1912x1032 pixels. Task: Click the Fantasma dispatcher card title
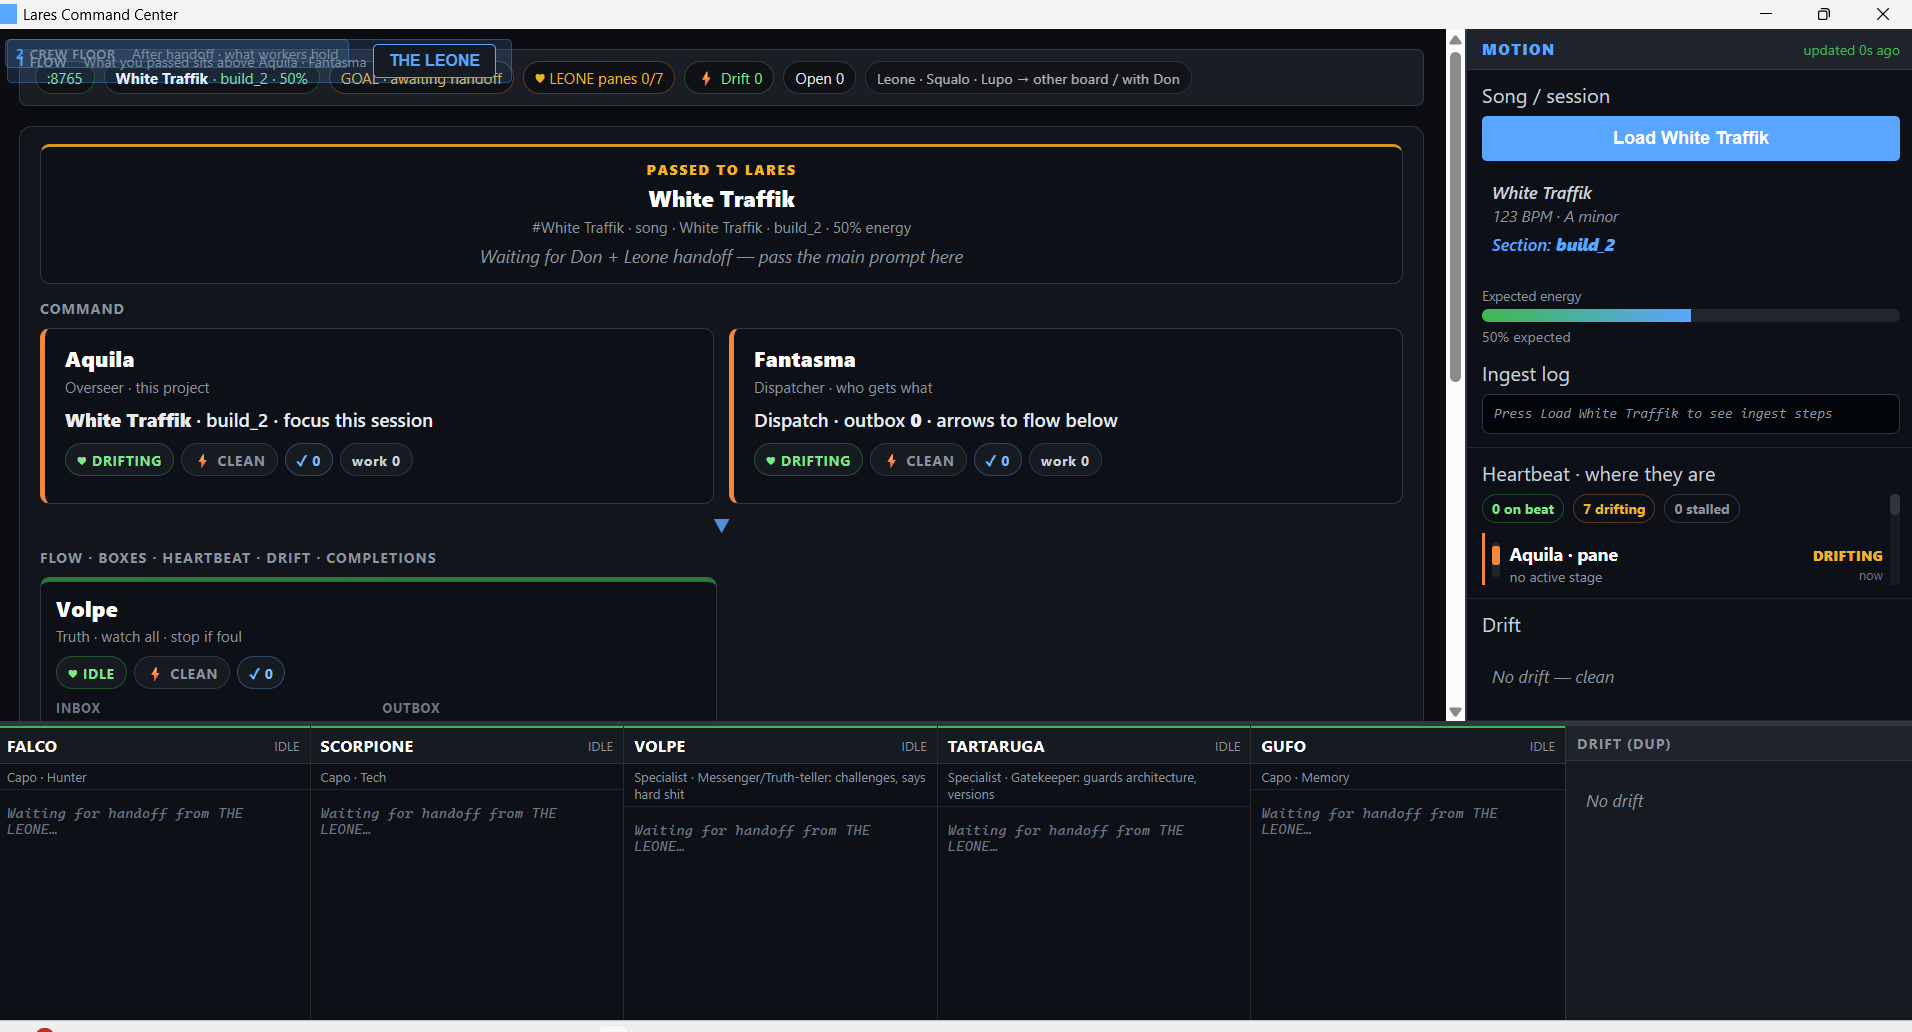pos(805,360)
